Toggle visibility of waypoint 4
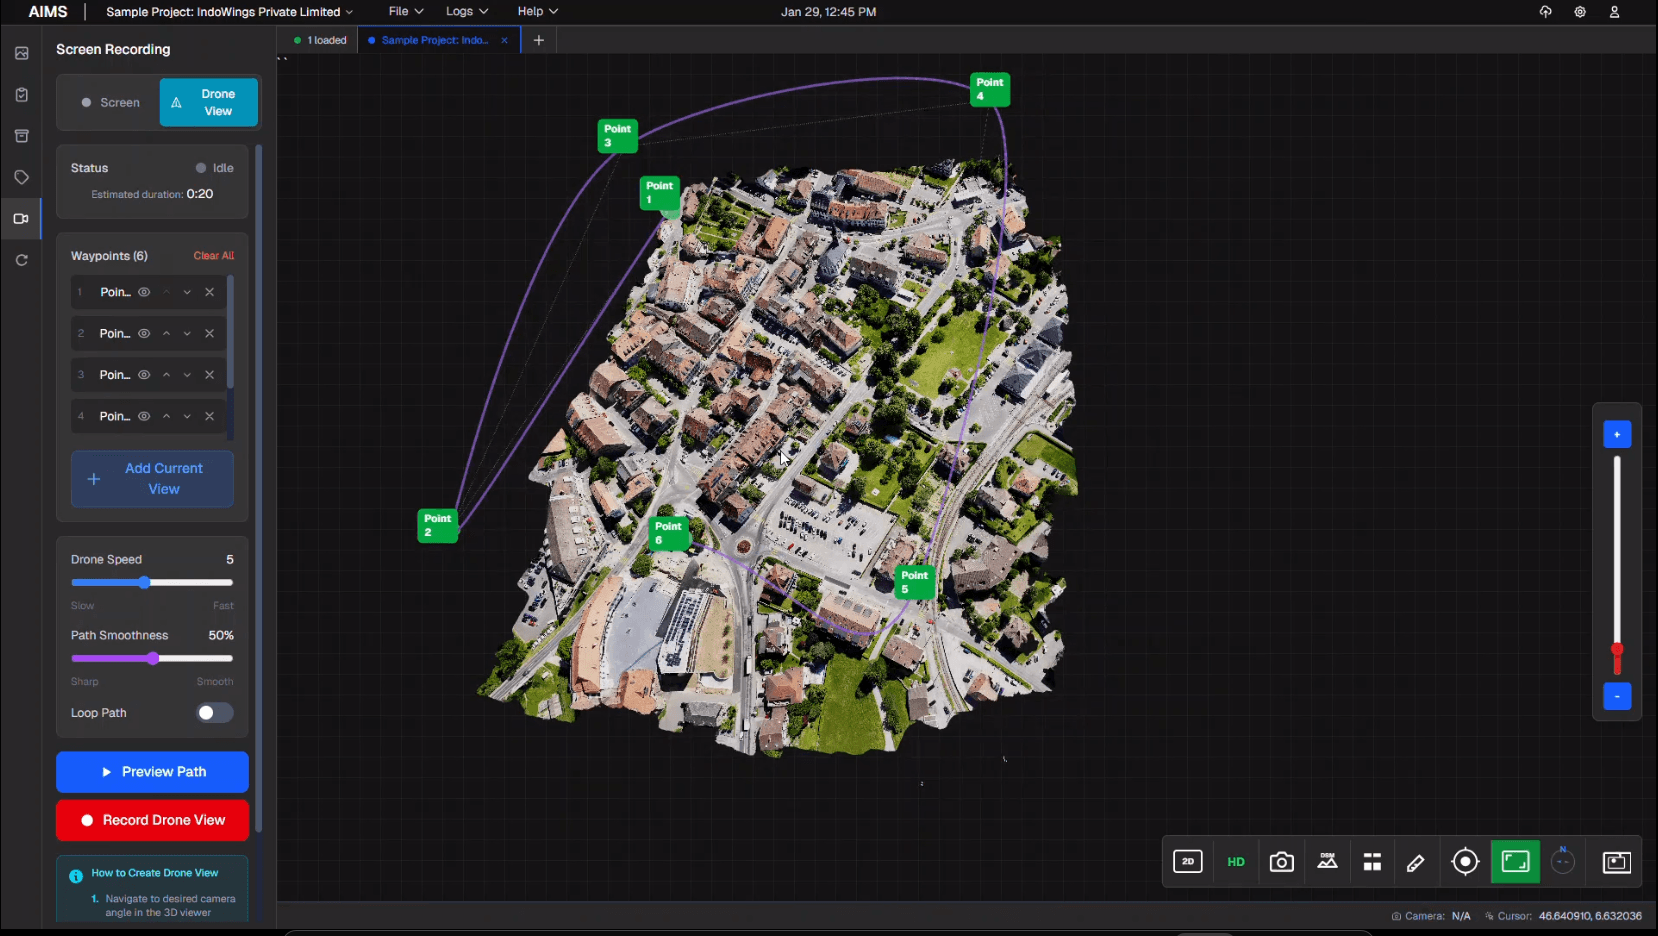 pyautogui.click(x=144, y=416)
